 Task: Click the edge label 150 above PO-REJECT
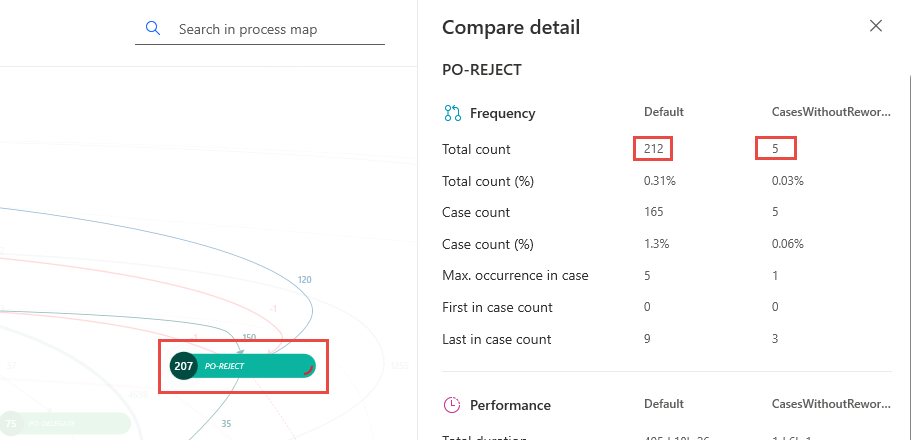point(249,337)
